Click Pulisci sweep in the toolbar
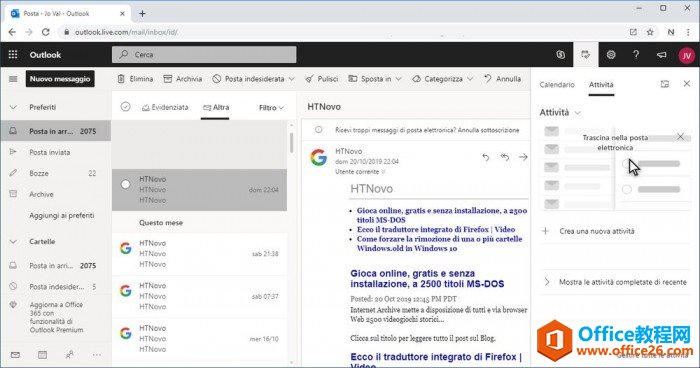The width and height of the screenshot is (700, 368). (x=321, y=79)
